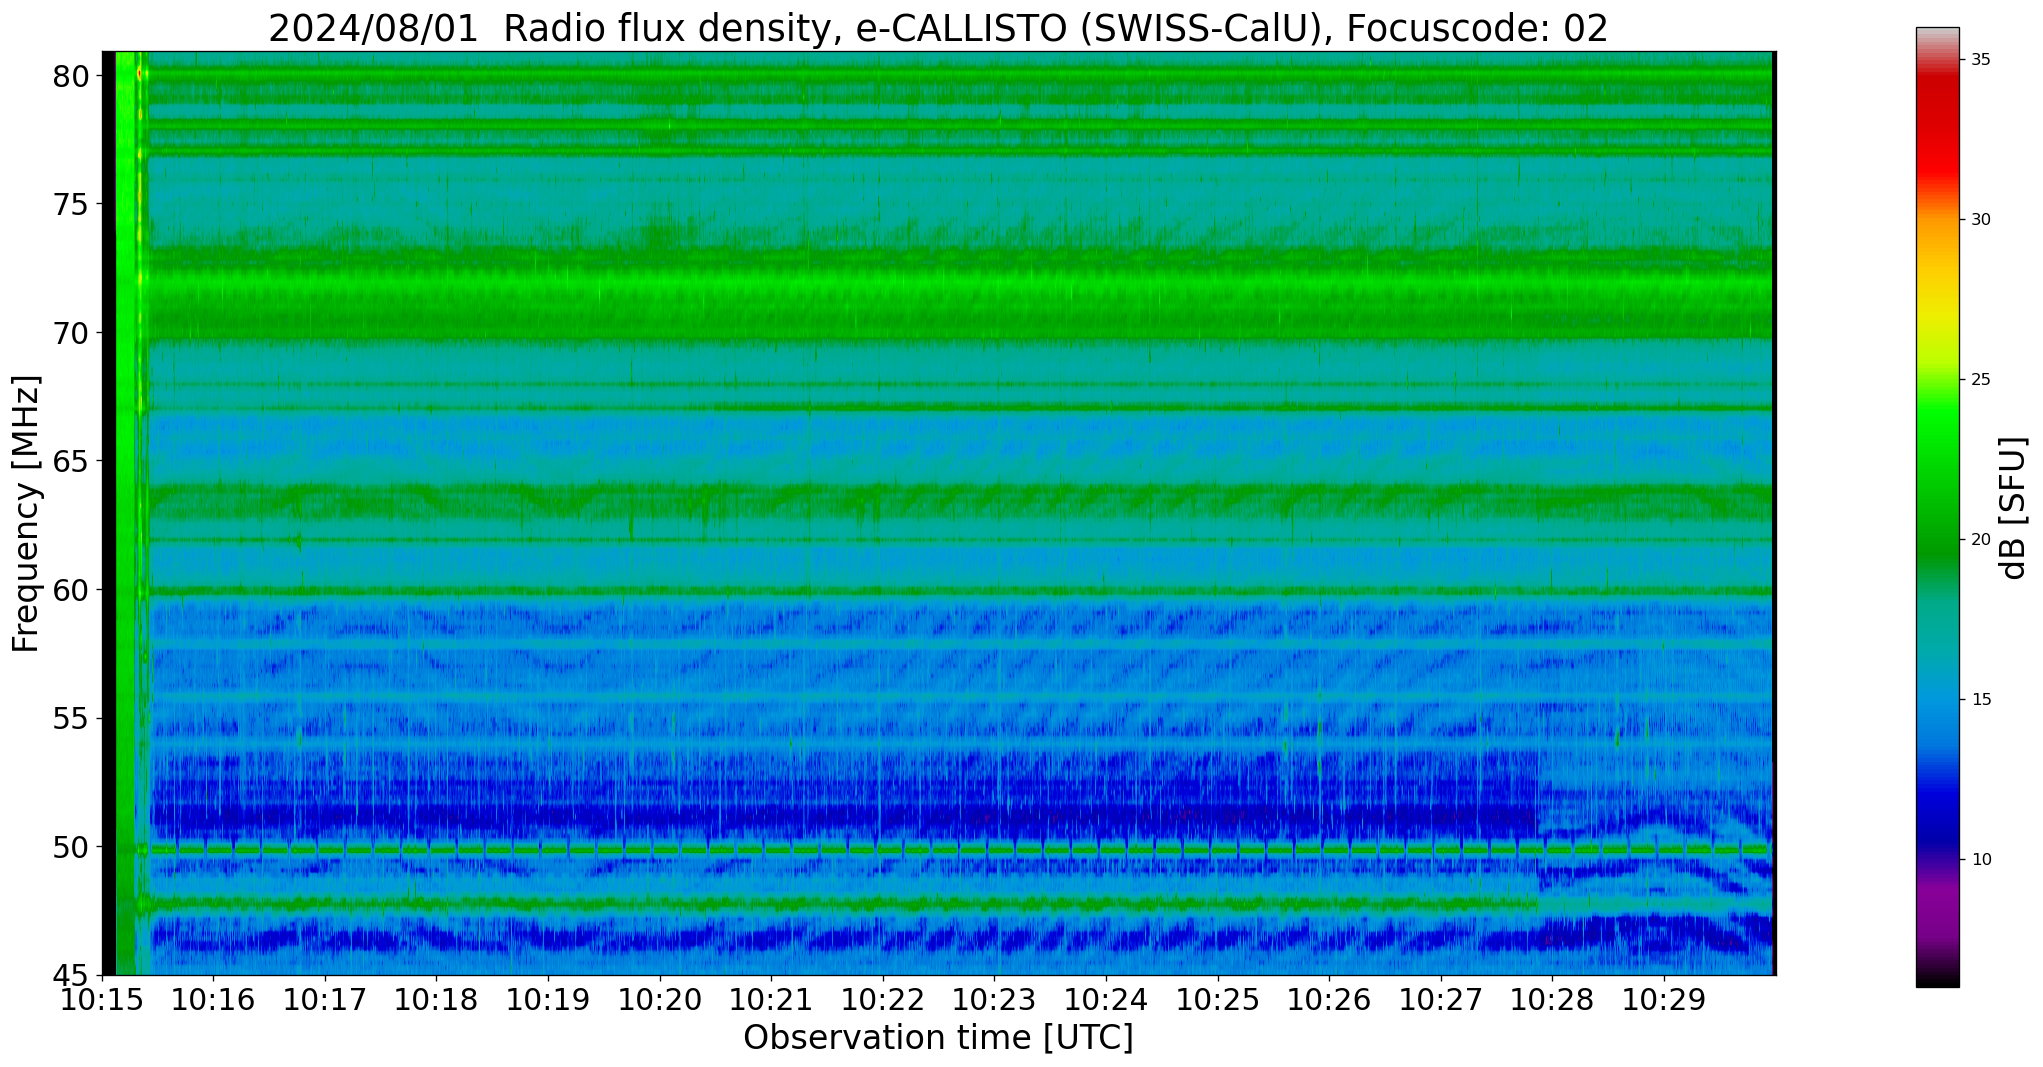The height and width of the screenshot is (1067, 2043).
Task: Click the 65 MHz frequency tick label
Action: 70,462
